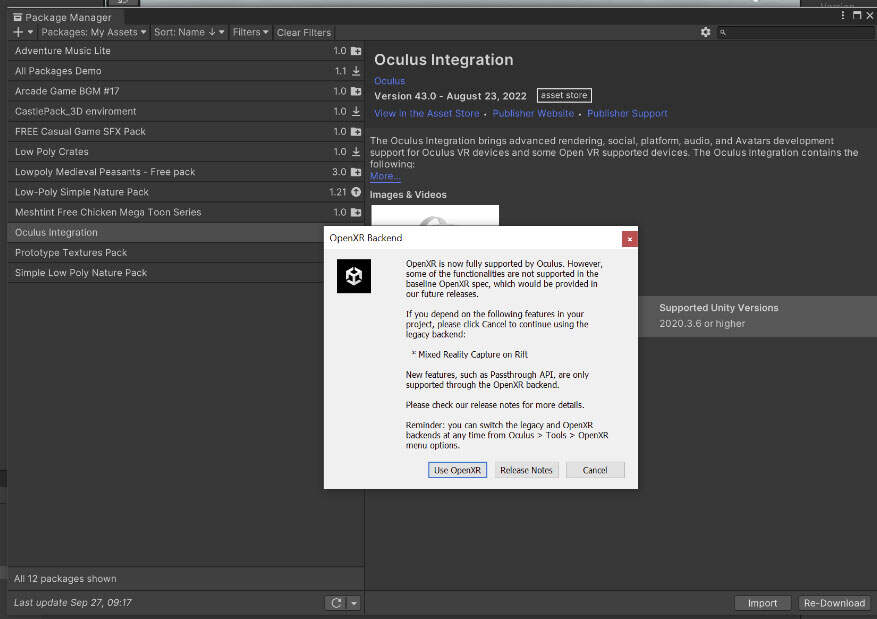
Task: Open the Packages: My Assets dropdown
Action: pyautogui.click(x=94, y=32)
